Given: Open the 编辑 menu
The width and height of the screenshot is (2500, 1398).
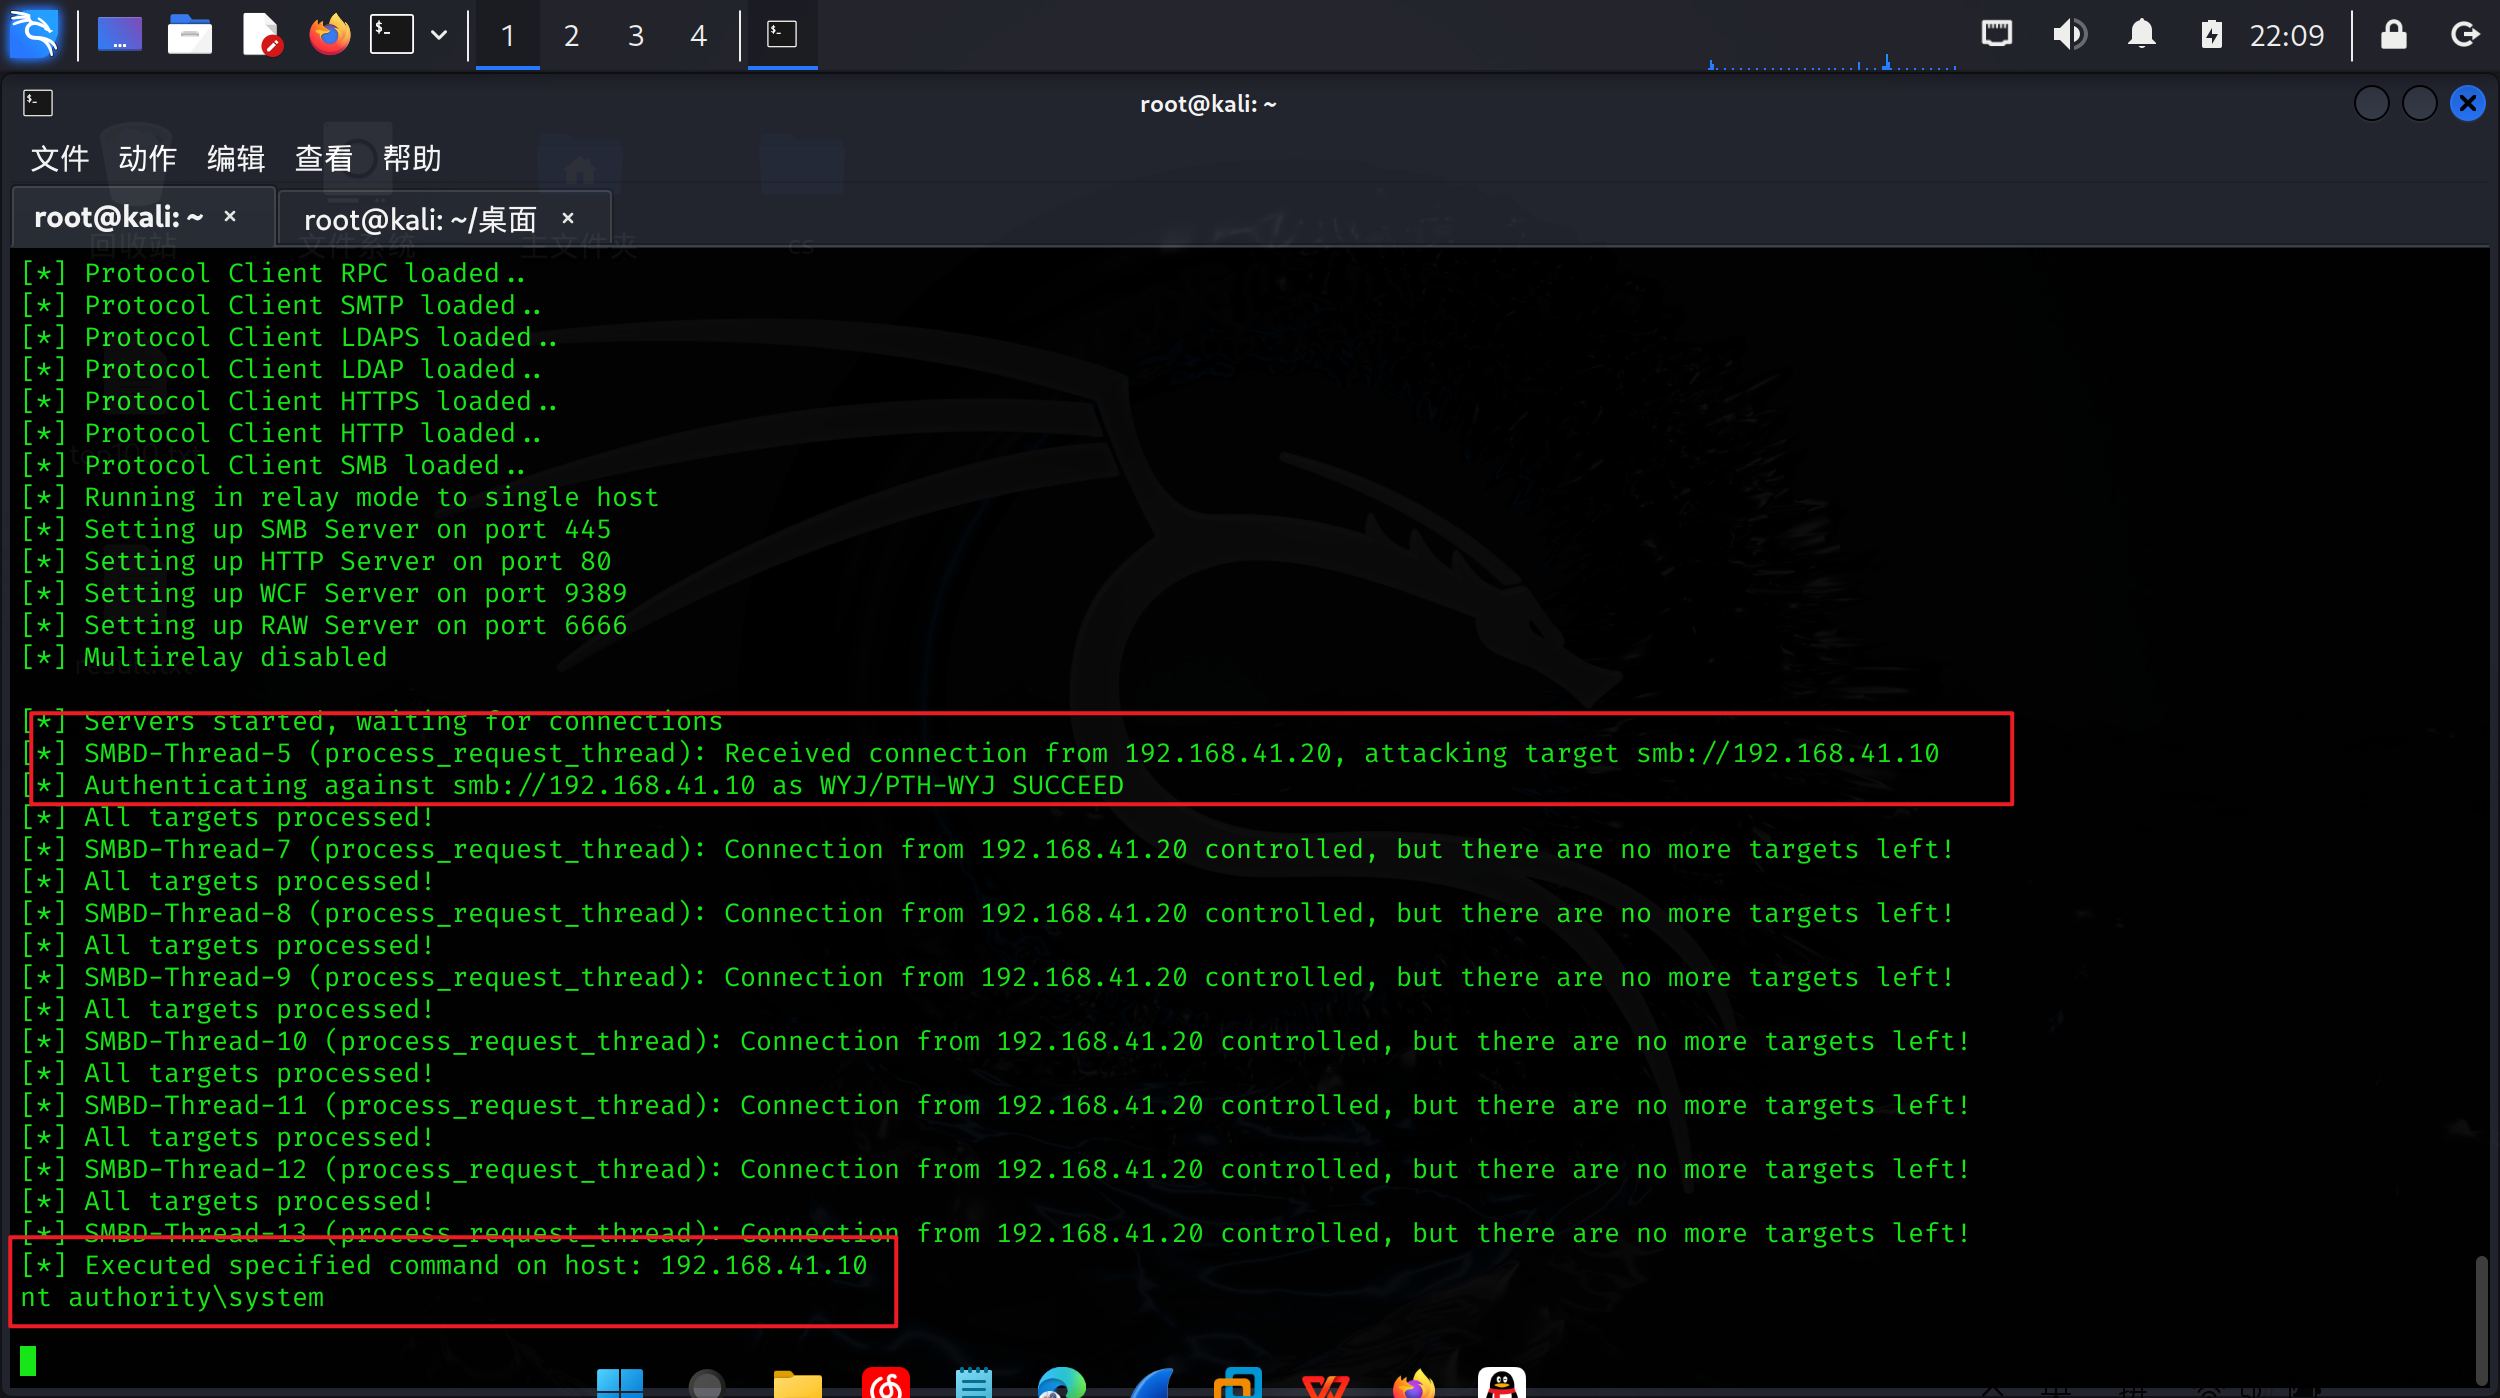Looking at the screenshot, I should [236, 158].
